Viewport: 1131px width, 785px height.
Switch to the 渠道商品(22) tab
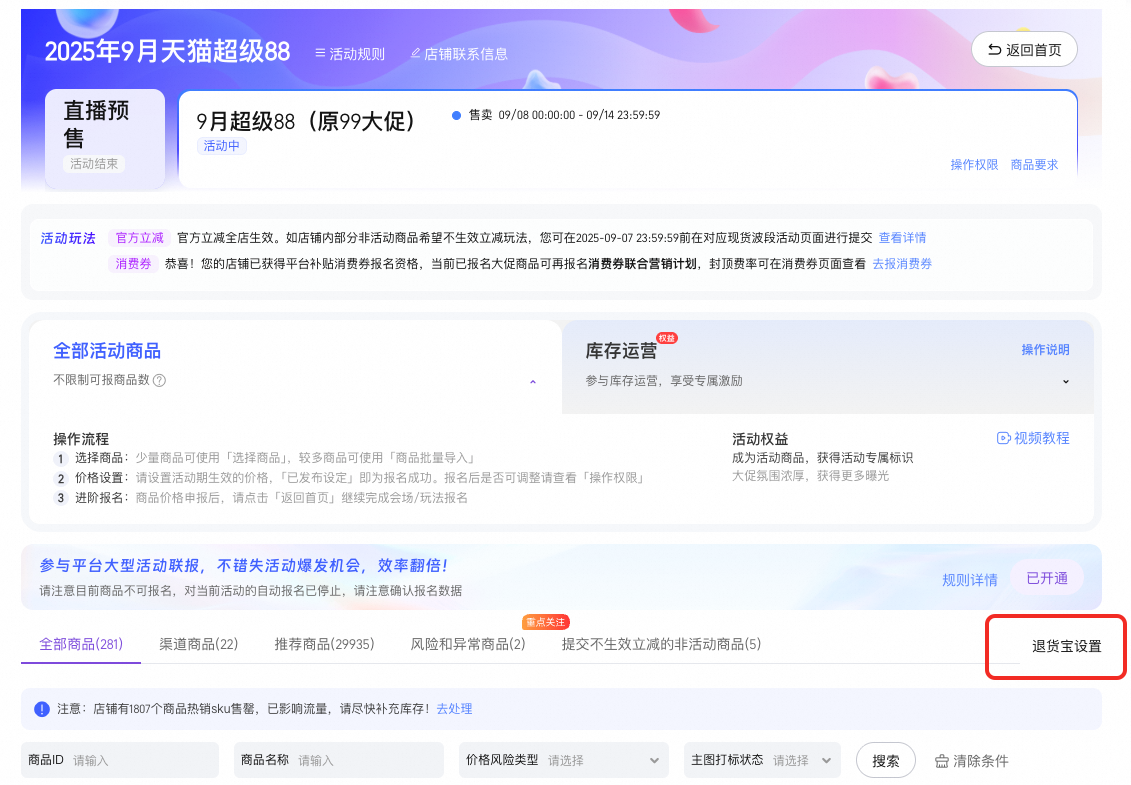[x=198, y=644]
